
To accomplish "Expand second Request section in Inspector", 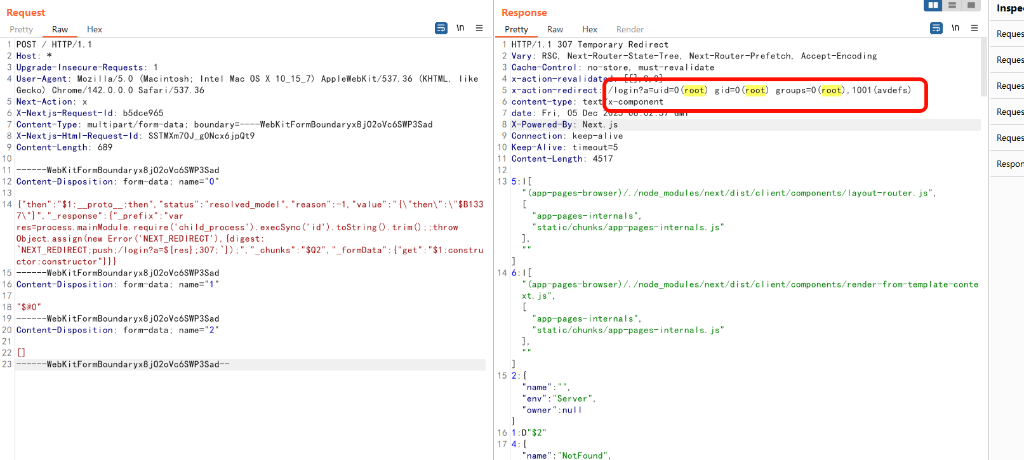I will (1009, 60).
